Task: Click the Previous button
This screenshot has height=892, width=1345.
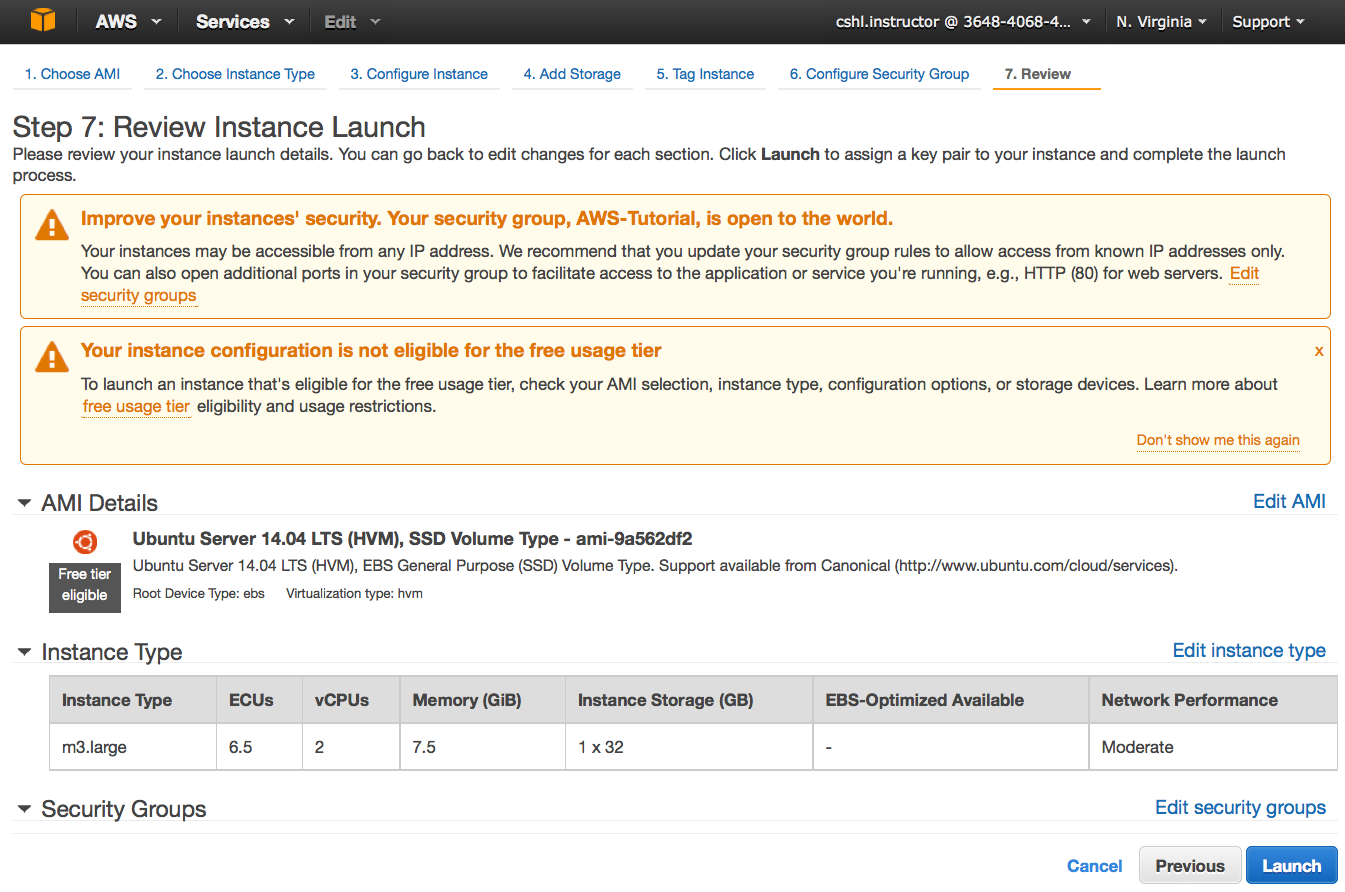Action: pyautogui.click(x=1190, y=865)
